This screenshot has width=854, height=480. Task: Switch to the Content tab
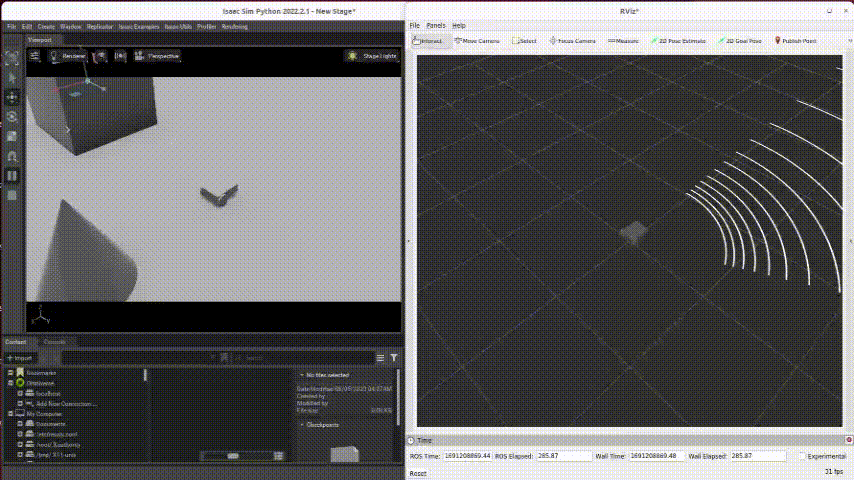click(16, 342)
